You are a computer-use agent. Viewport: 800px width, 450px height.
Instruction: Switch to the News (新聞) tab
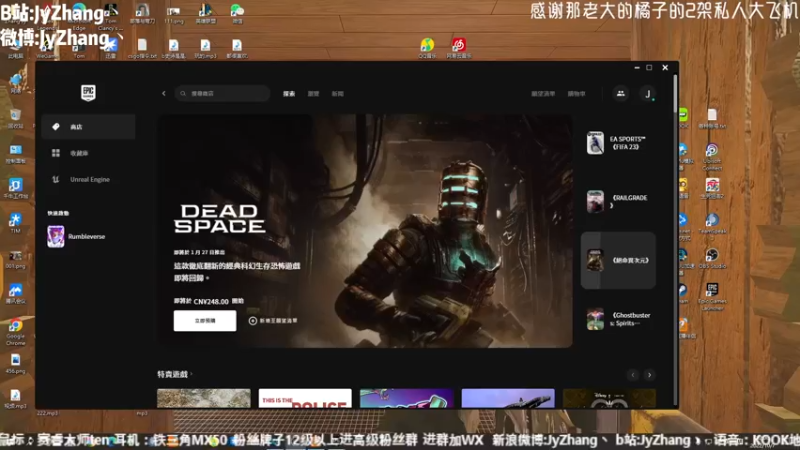coord(338,94)
